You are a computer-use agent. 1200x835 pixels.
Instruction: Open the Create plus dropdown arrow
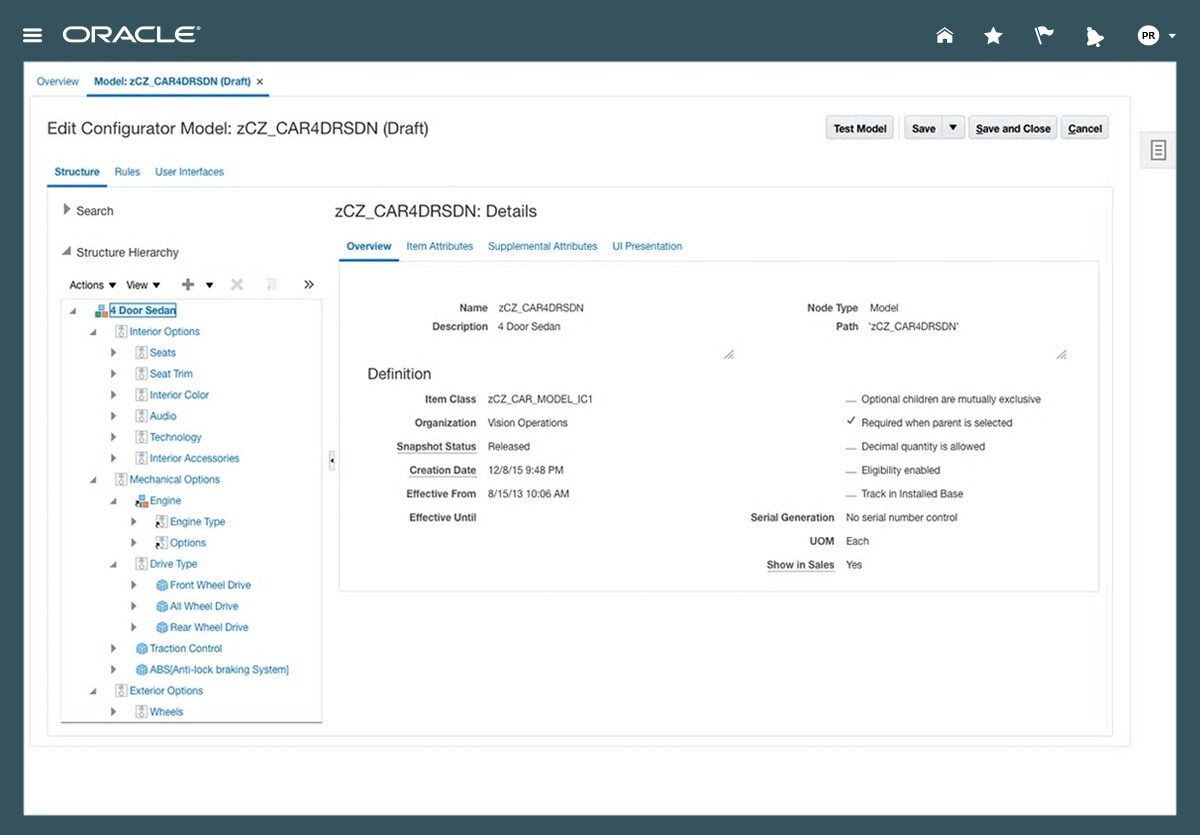point(209,285)
